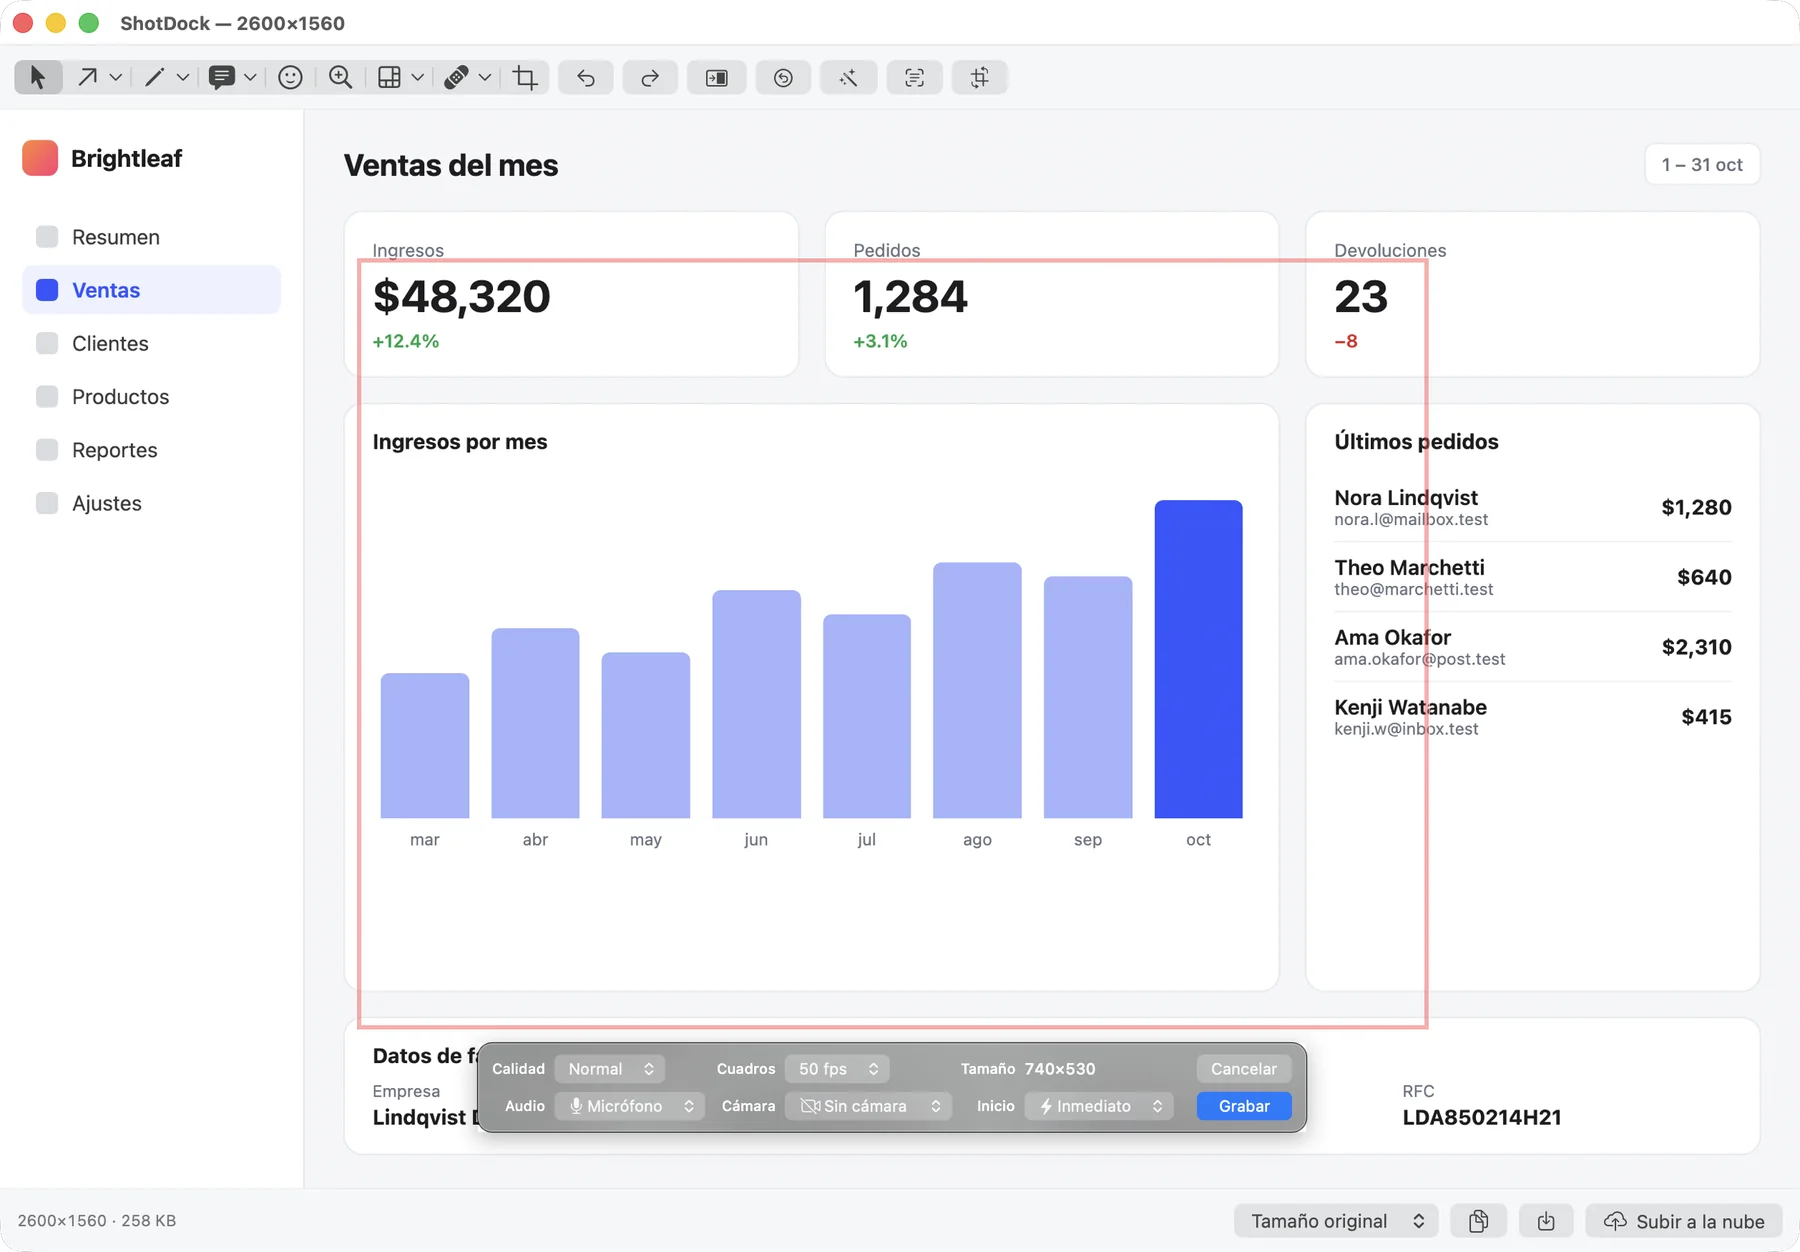The image size is (1800, 1252).
Task: Click Subir a la nube button
Action: (1684, 1221)
